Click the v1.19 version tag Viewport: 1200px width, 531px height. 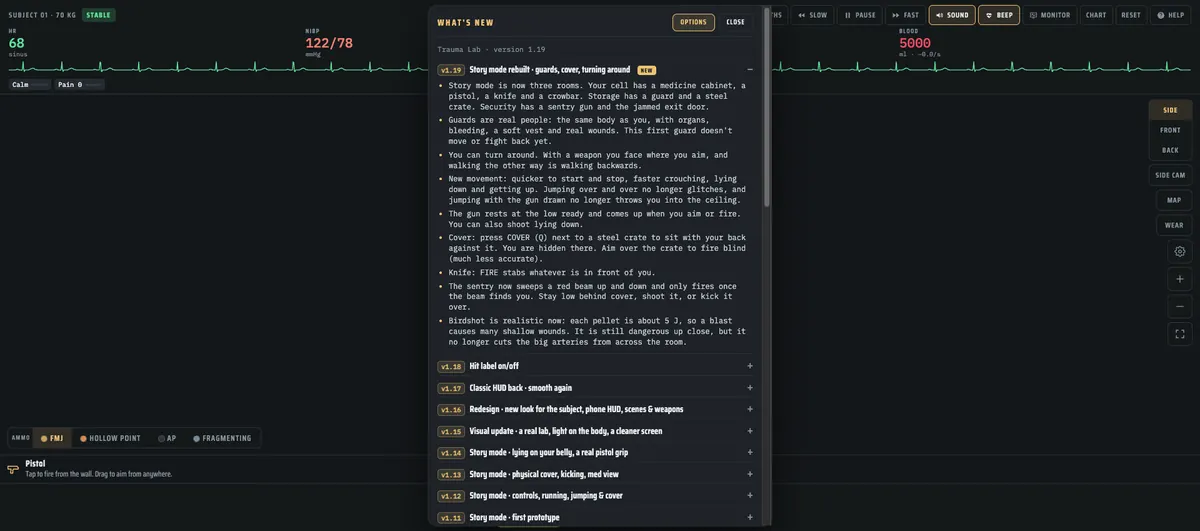[451, 70]
